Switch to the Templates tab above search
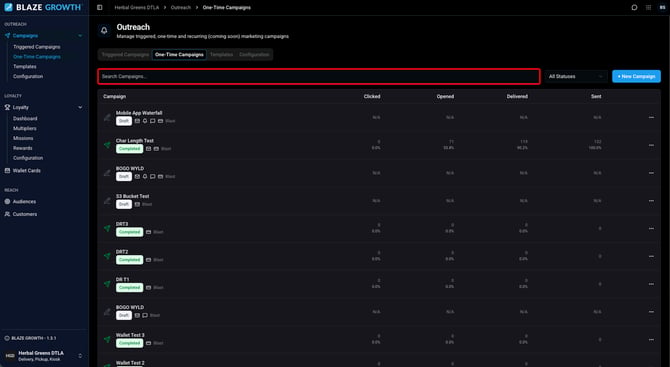The image size is (670, 367). (x=221, y=55)
